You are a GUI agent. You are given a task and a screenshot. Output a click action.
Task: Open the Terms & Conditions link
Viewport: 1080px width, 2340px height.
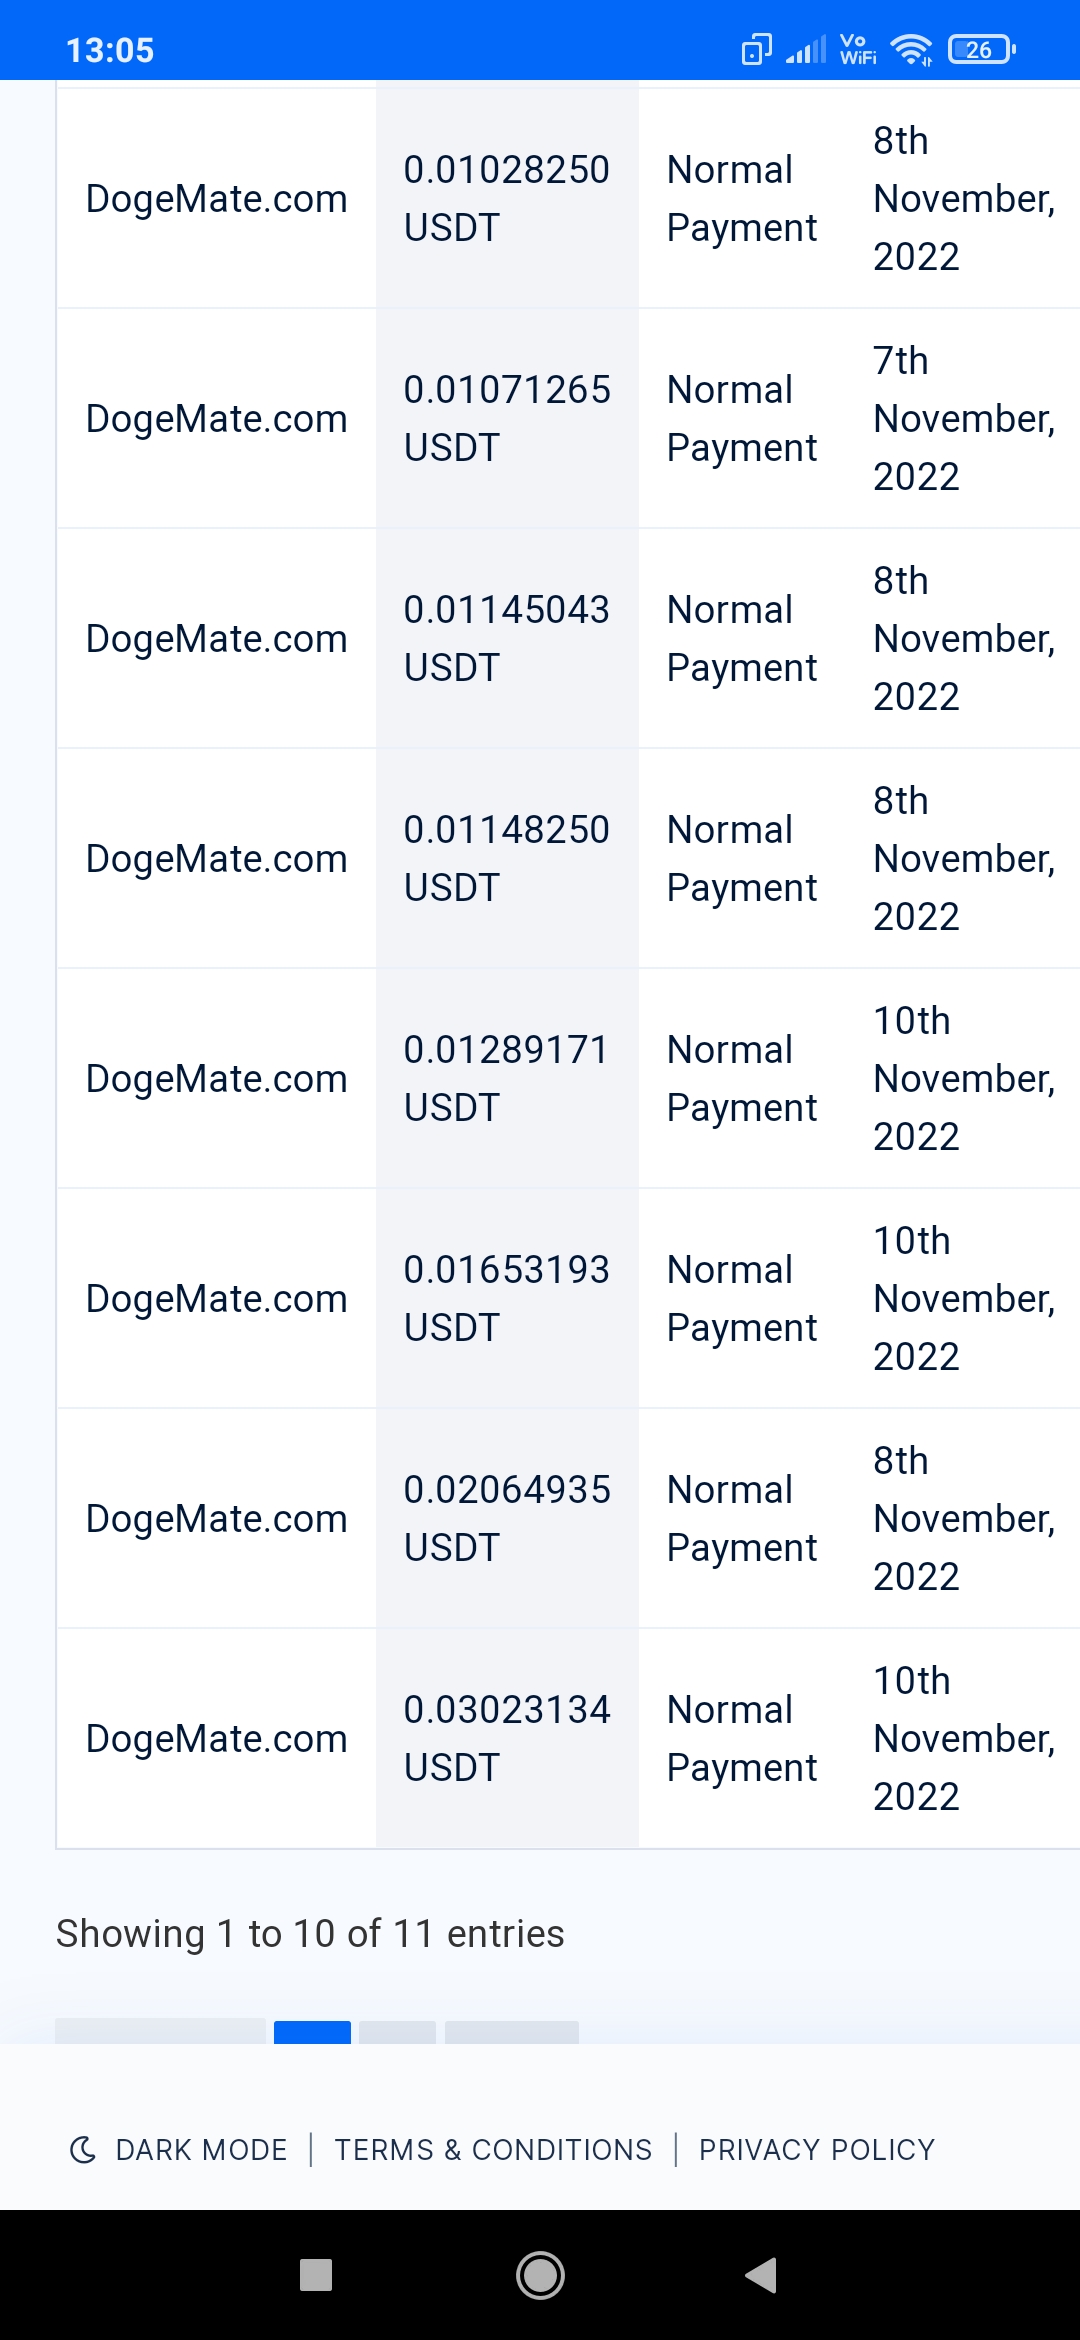(x=493, y=2150)
